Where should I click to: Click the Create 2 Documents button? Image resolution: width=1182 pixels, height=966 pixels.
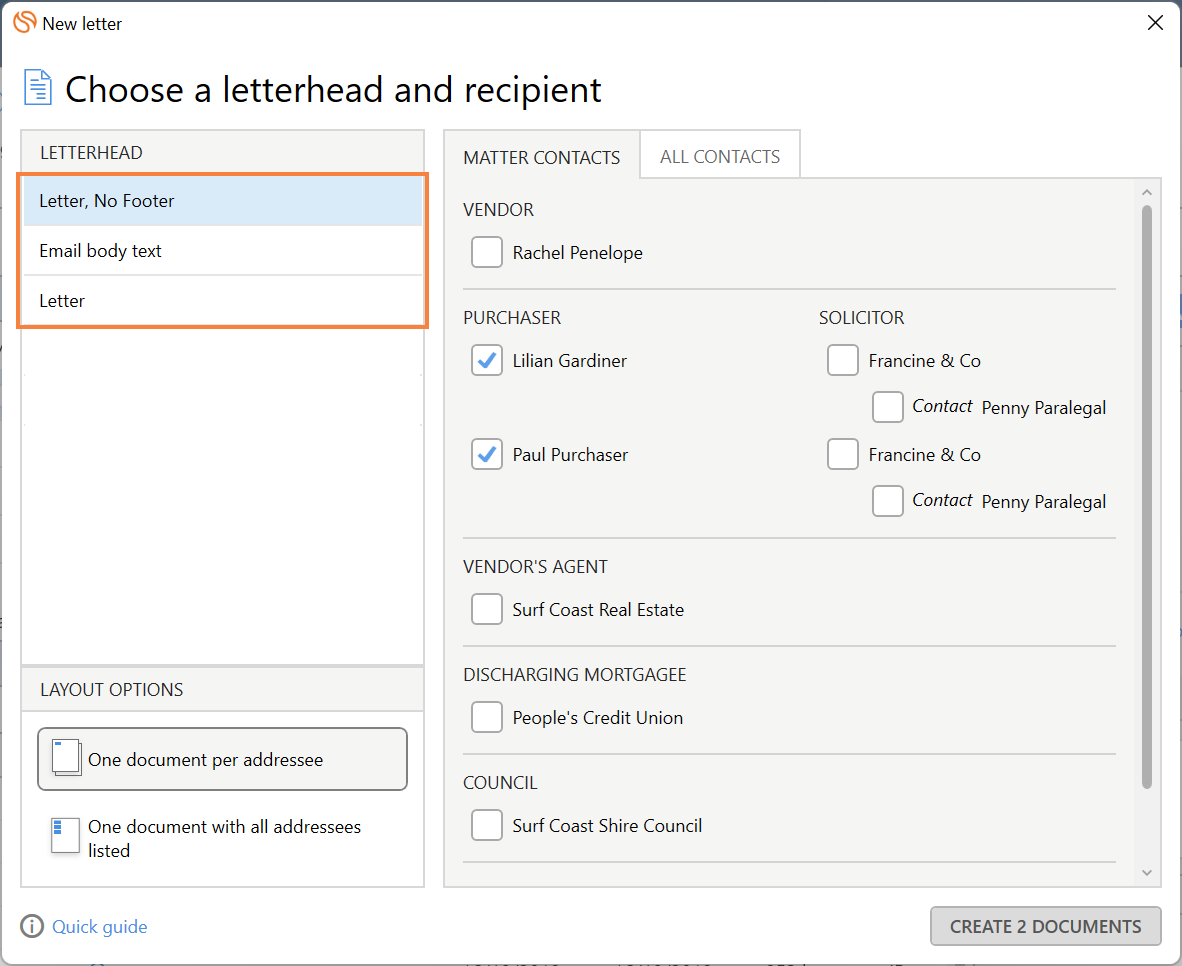pos(1045,926)
